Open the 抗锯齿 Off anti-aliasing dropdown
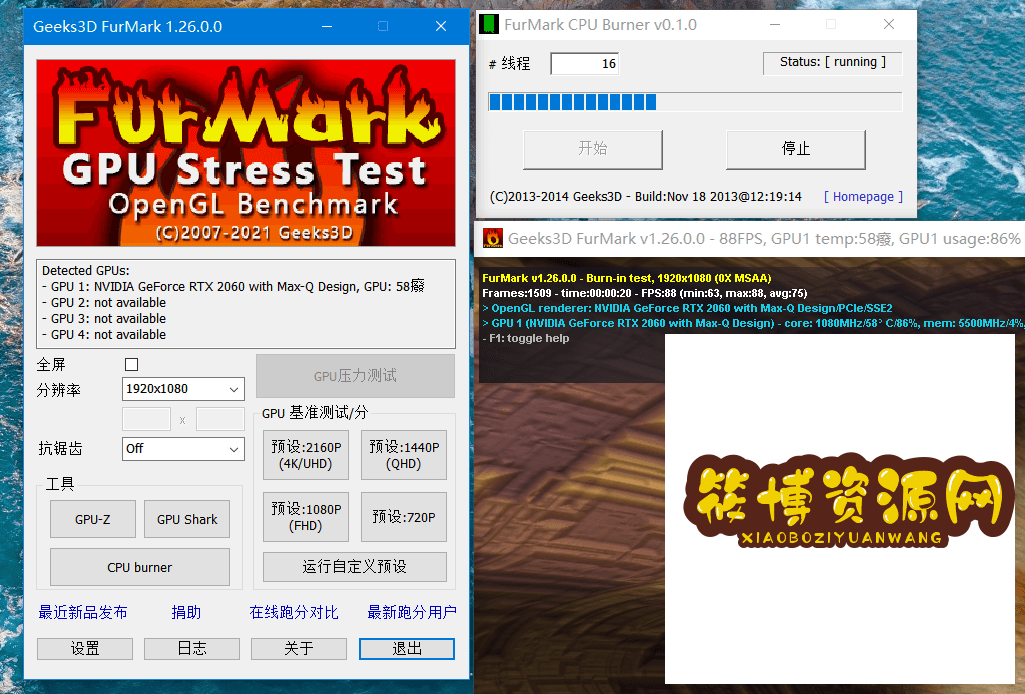This screenshot has width=1025, height=694. pyautogui.click(x=183, y=449)
